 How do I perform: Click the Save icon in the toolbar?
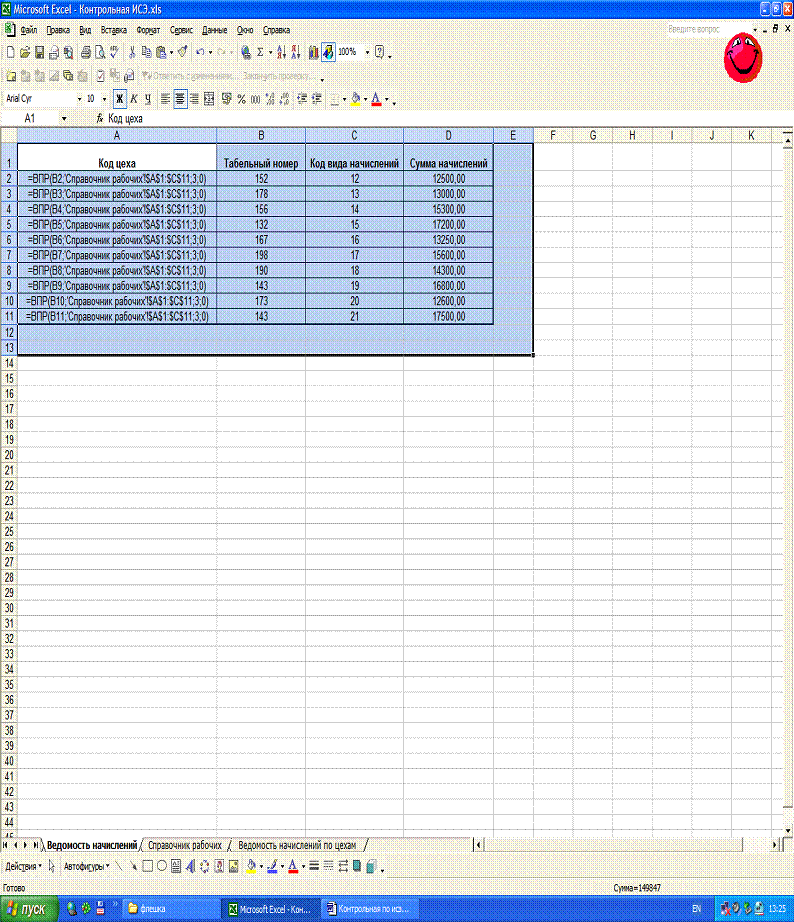(40, 52)
